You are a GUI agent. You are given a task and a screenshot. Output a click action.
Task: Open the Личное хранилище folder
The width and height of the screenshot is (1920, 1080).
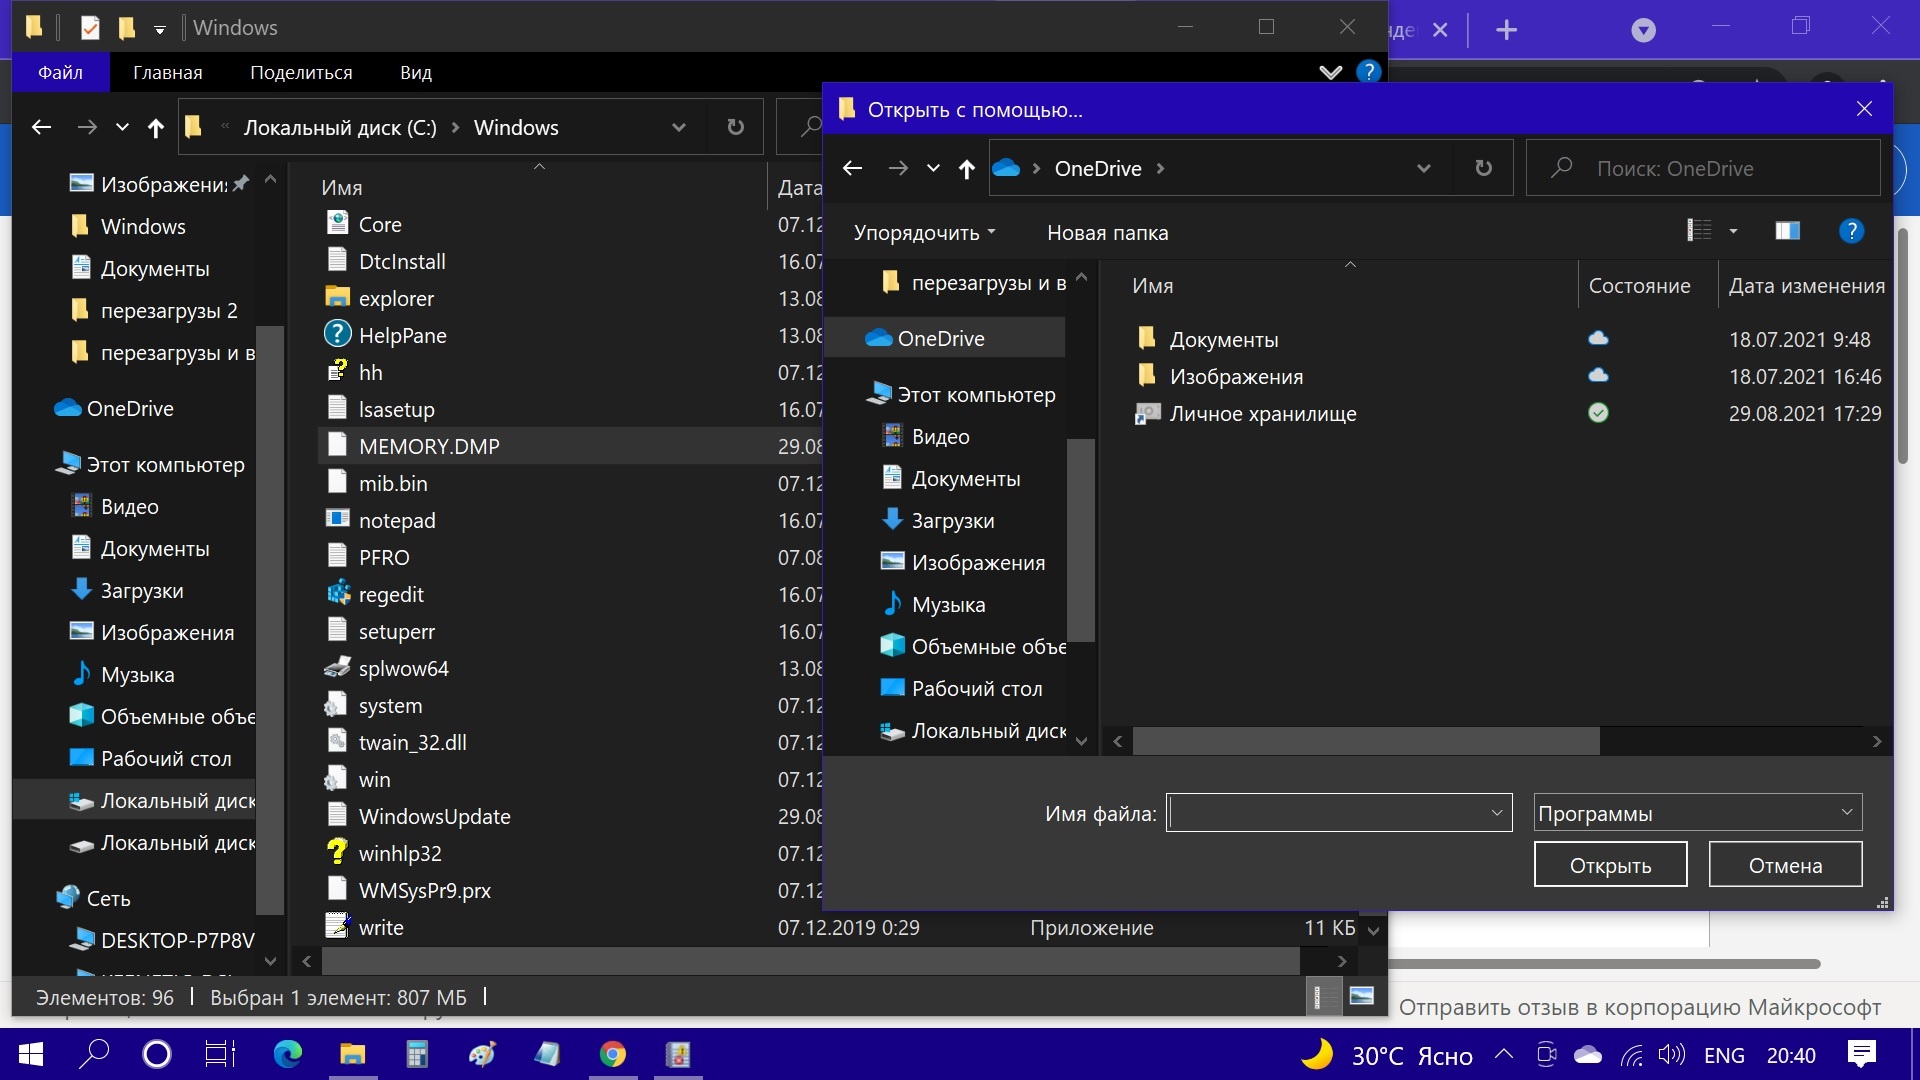(x=1262, y=413)
